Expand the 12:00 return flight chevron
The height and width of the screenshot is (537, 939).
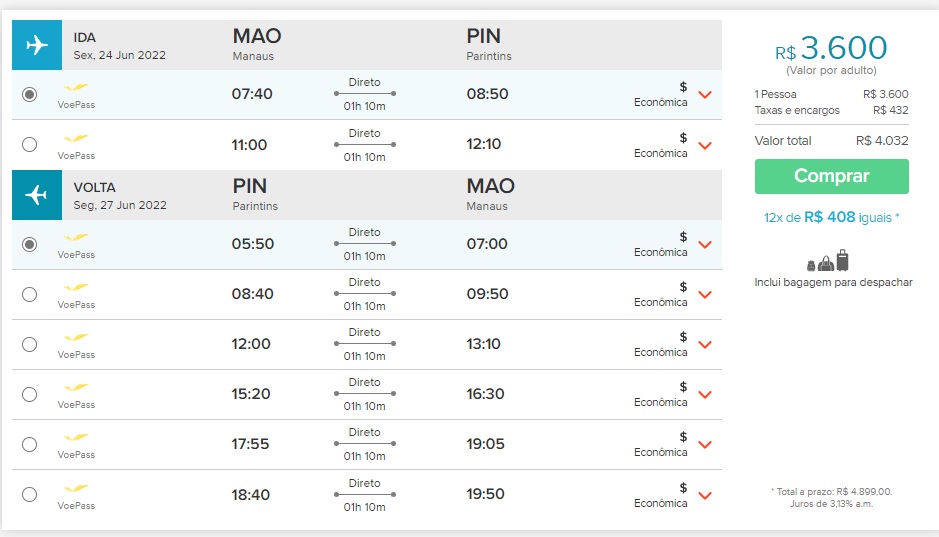tap(705, 345)
